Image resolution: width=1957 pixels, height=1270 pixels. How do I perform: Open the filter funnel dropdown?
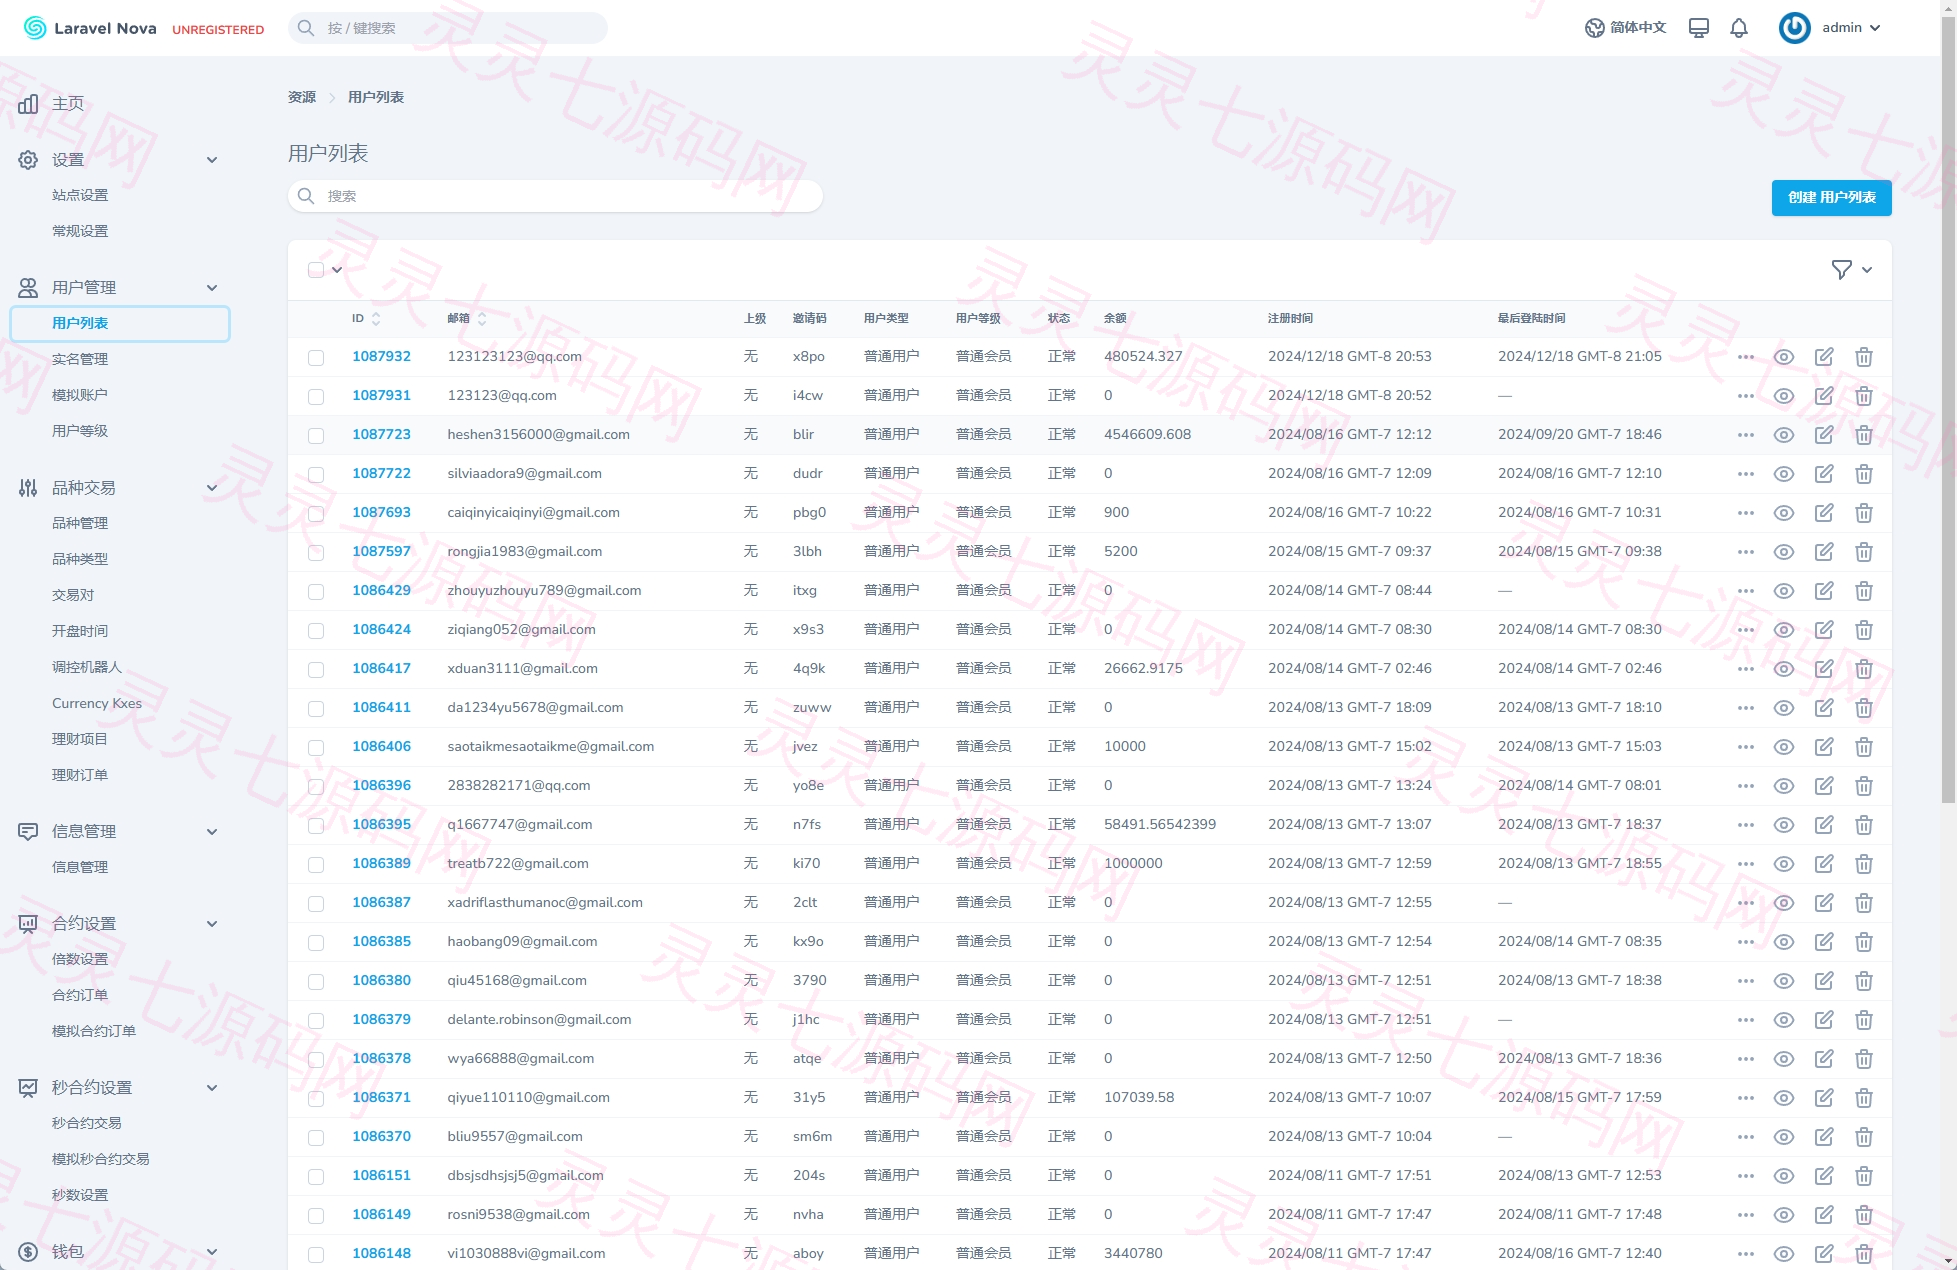[x=1851, y=270]
